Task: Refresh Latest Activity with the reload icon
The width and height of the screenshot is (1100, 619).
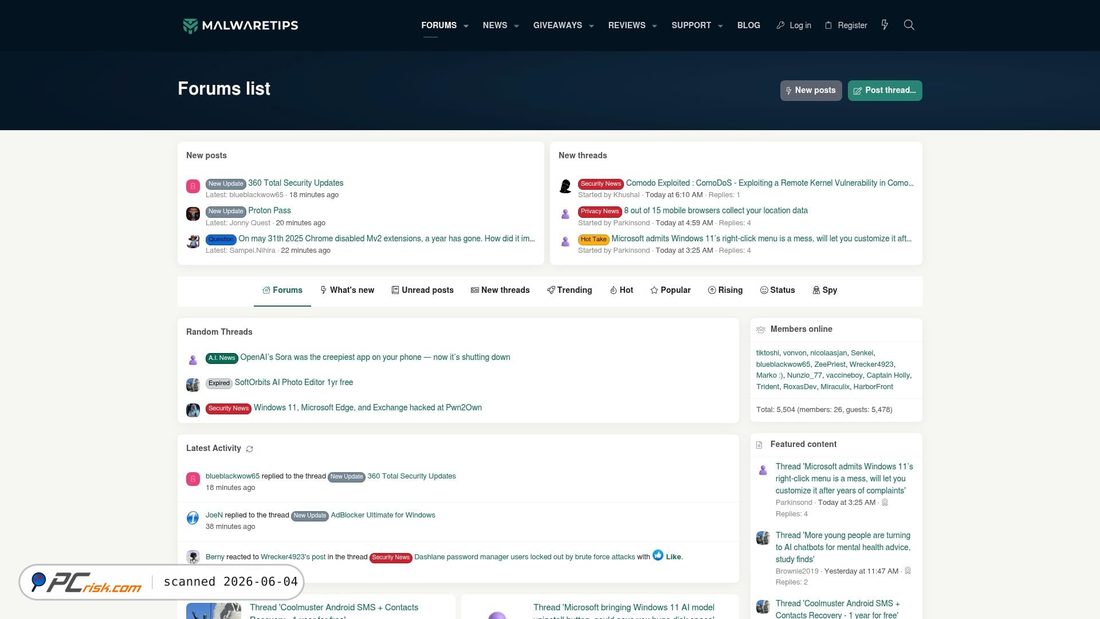Action: tap(250, 448)
